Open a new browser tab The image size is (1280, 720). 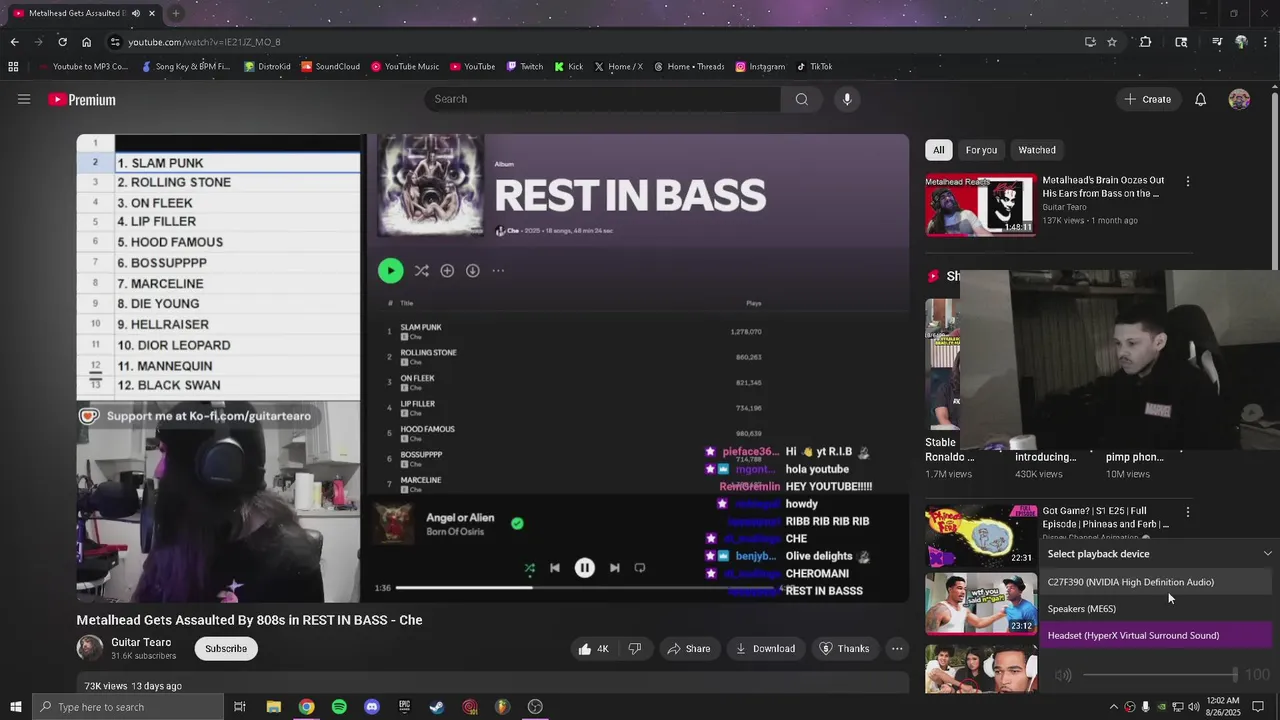[176, 13]
